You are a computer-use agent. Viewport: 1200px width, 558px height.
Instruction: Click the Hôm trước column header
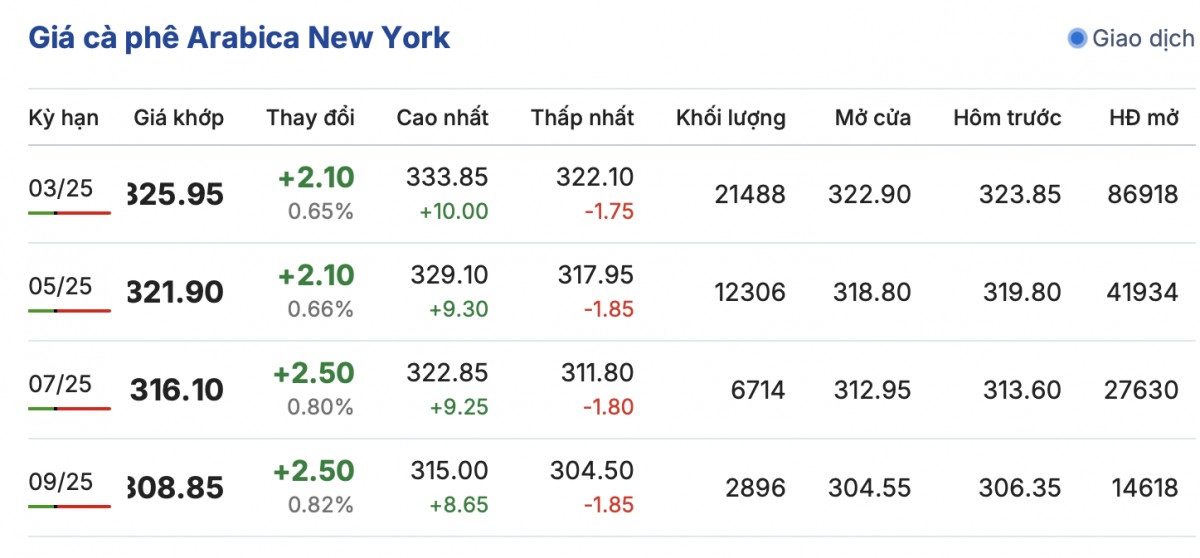tap(1007, 118)
